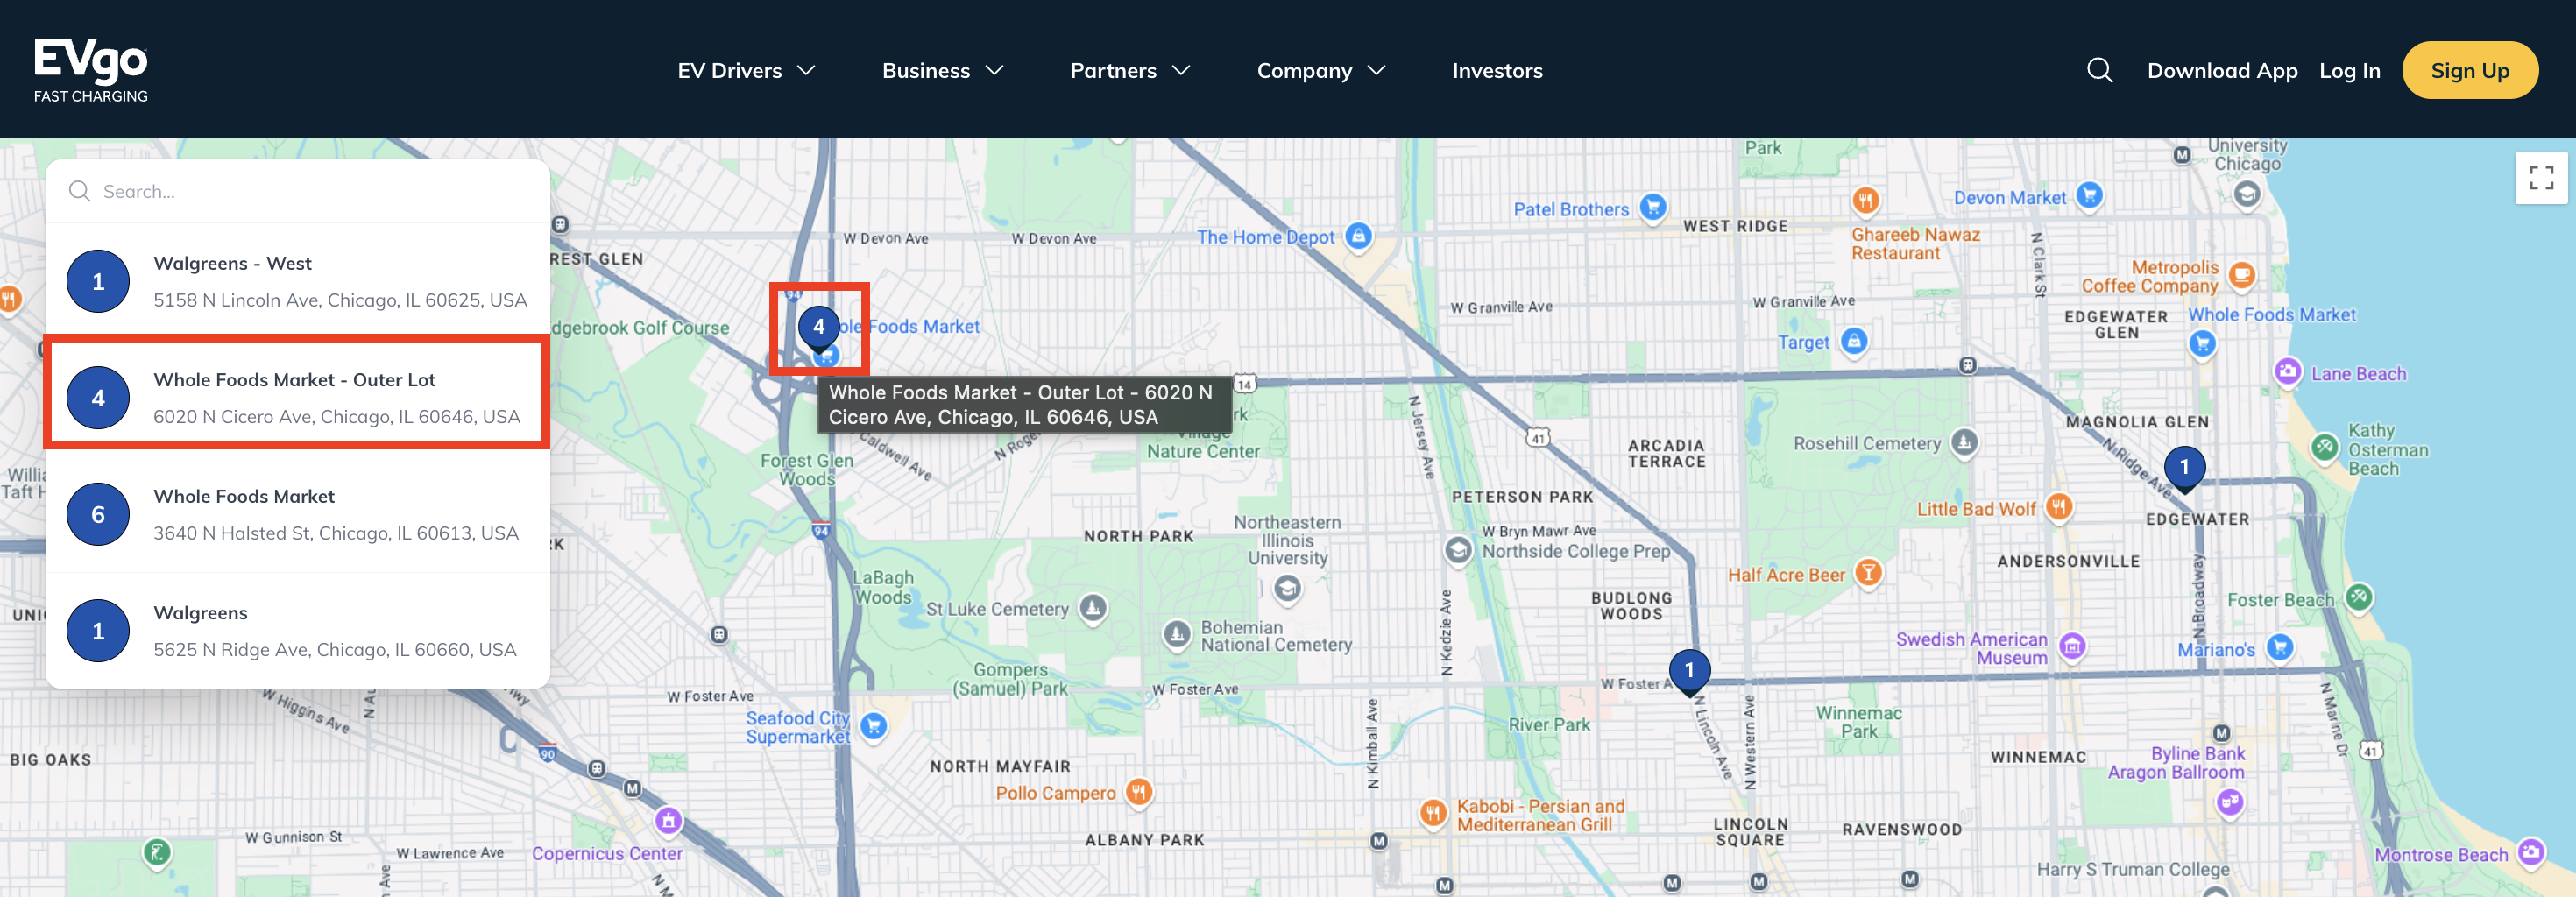Screen dimensions: 2576x897
Task: Open the Company dropdown menu
Action: click(x=1321, y=70)
